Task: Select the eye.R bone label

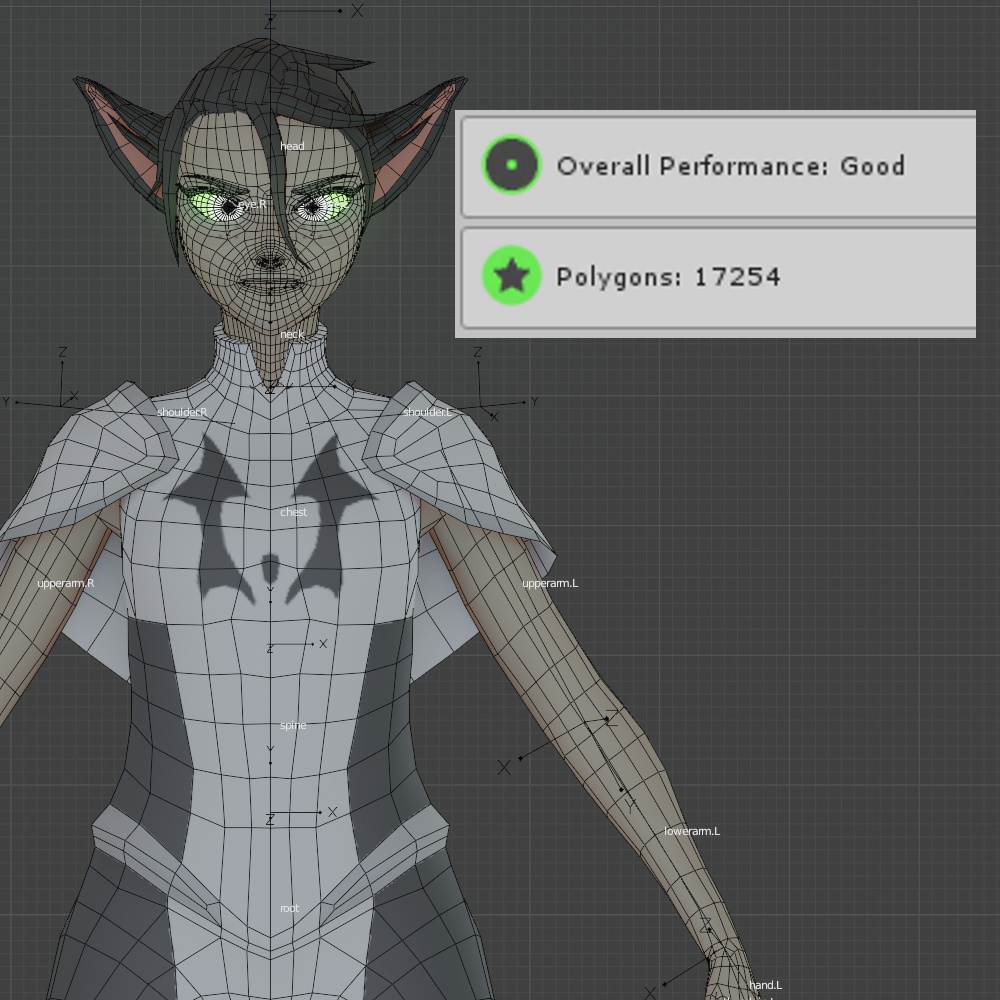Action: tap(252, 203)
